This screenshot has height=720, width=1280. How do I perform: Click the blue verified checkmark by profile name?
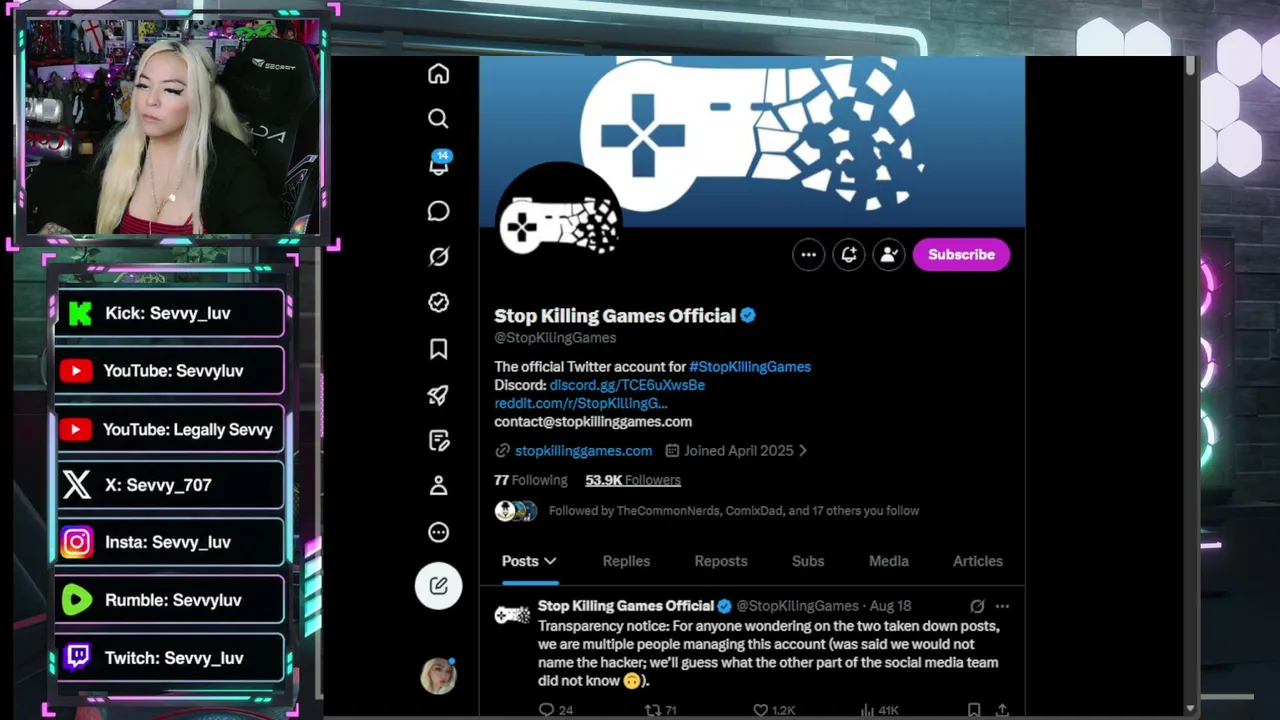tap(748, 316)
